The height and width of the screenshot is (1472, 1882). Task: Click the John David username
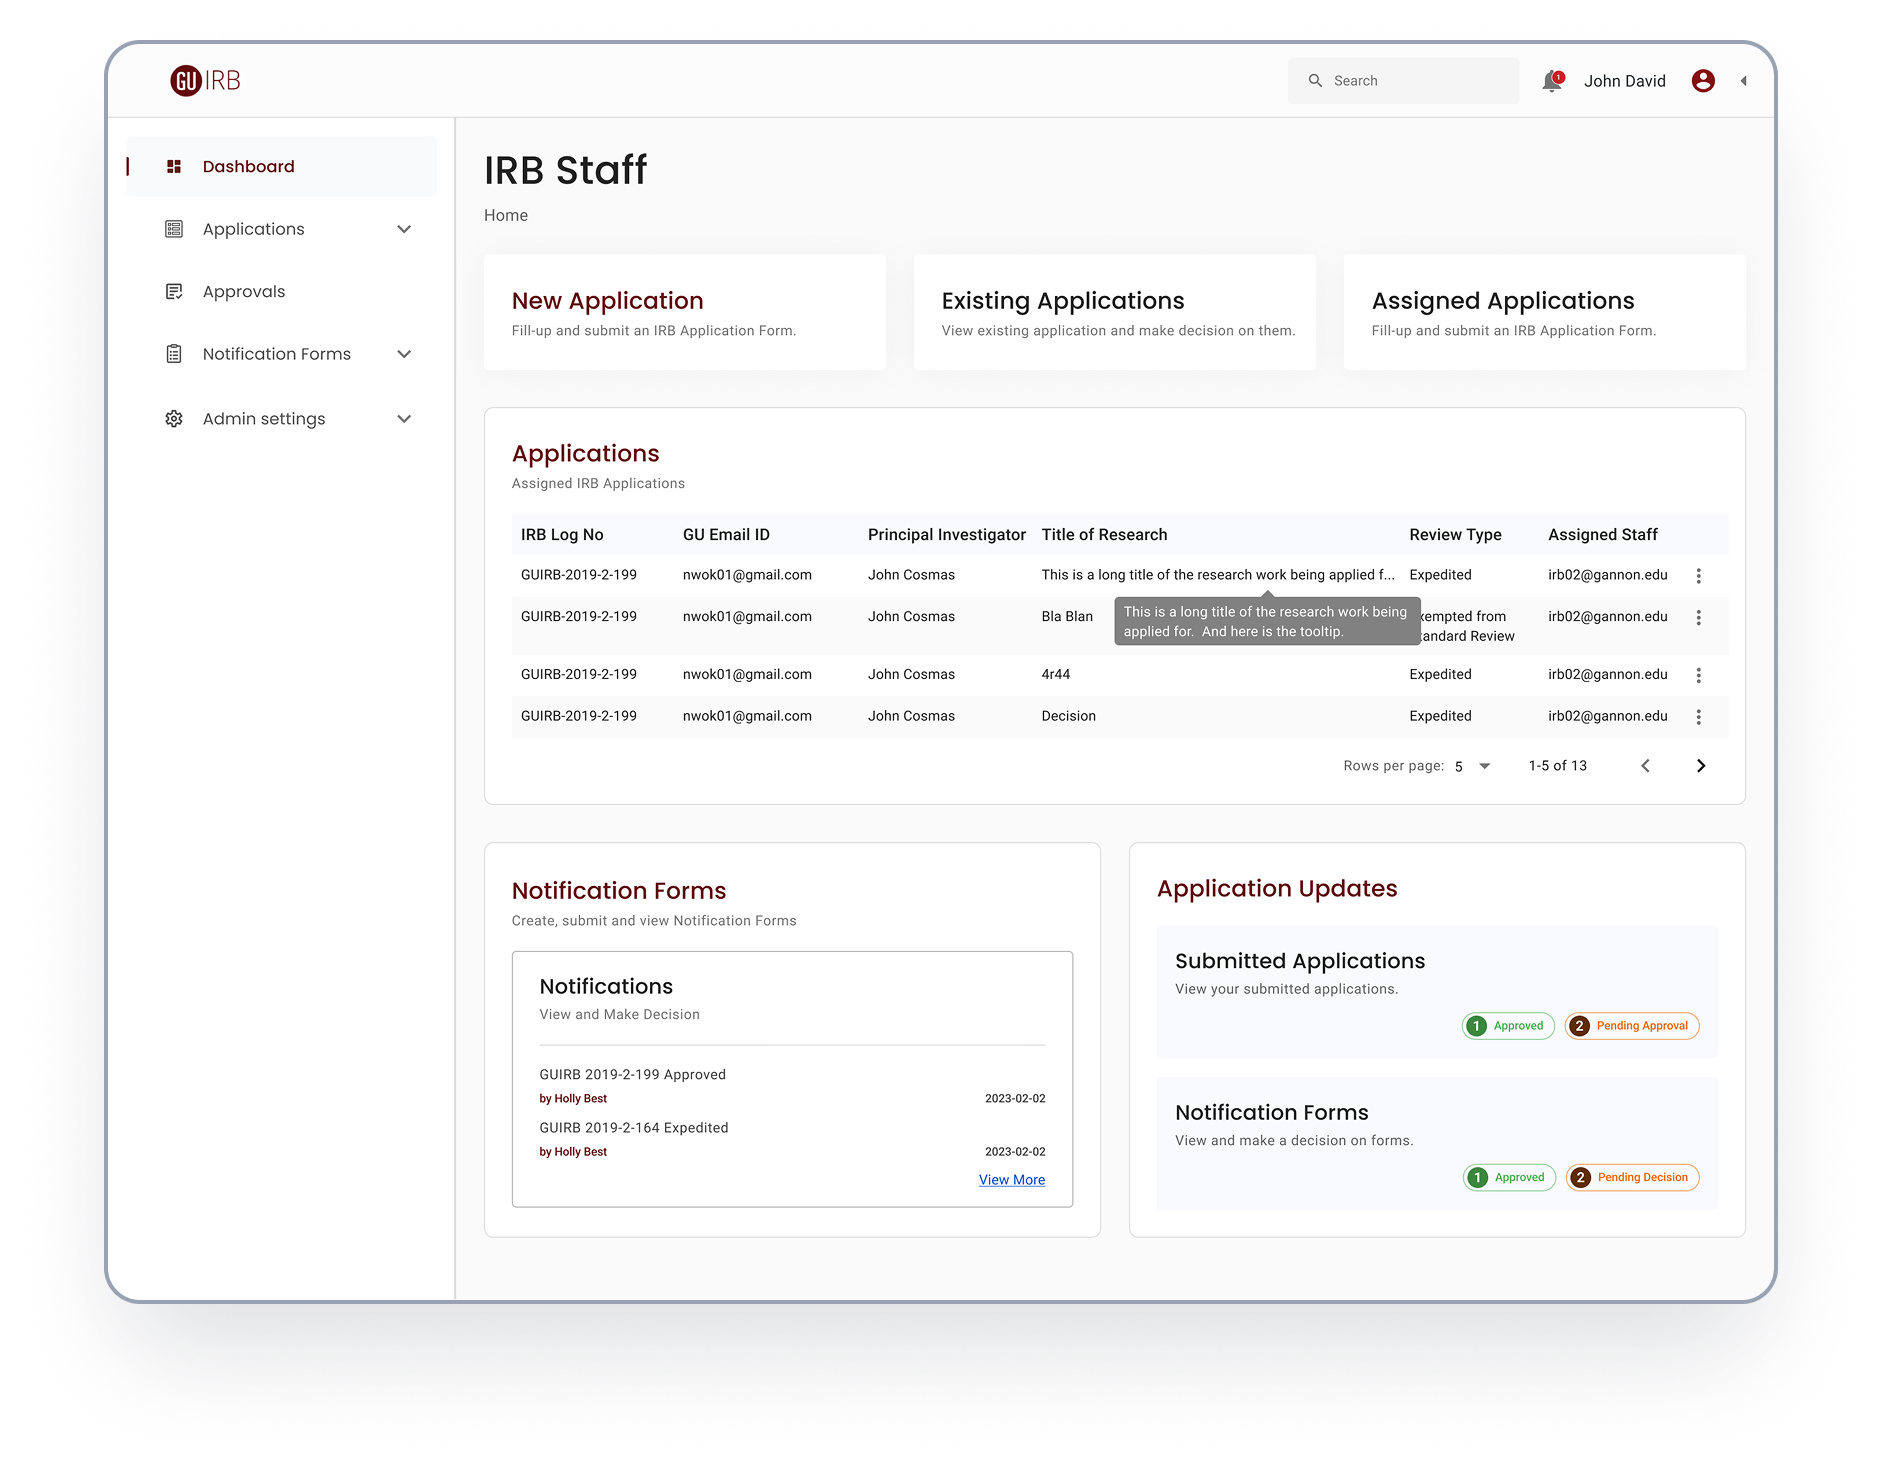(x=1625, y=81)
